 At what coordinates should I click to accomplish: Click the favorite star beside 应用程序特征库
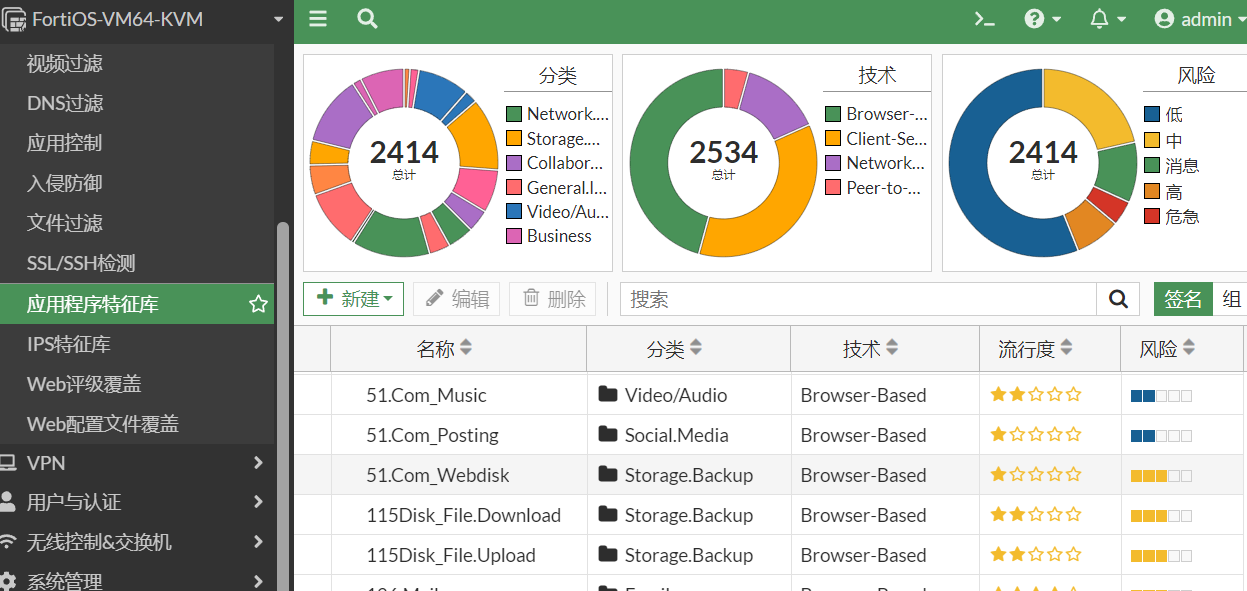coord(258,304)
